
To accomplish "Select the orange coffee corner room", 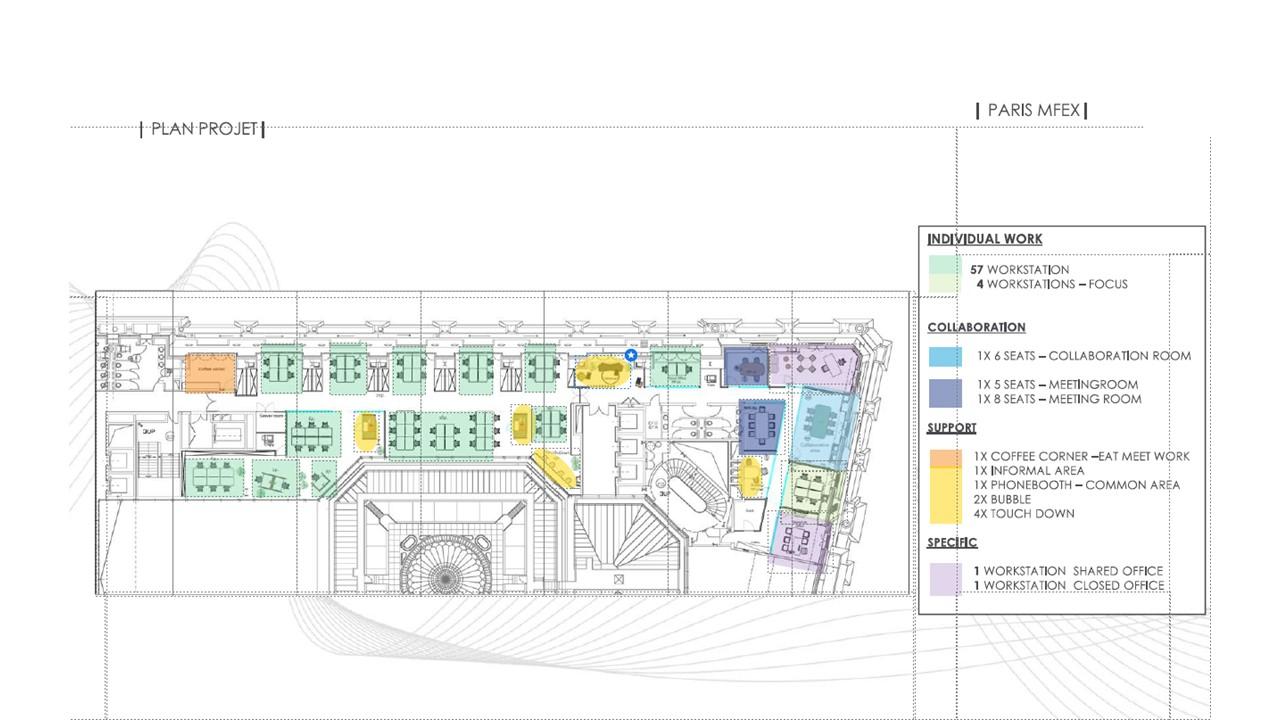I will pyautogui.click(x=210, y=369).
